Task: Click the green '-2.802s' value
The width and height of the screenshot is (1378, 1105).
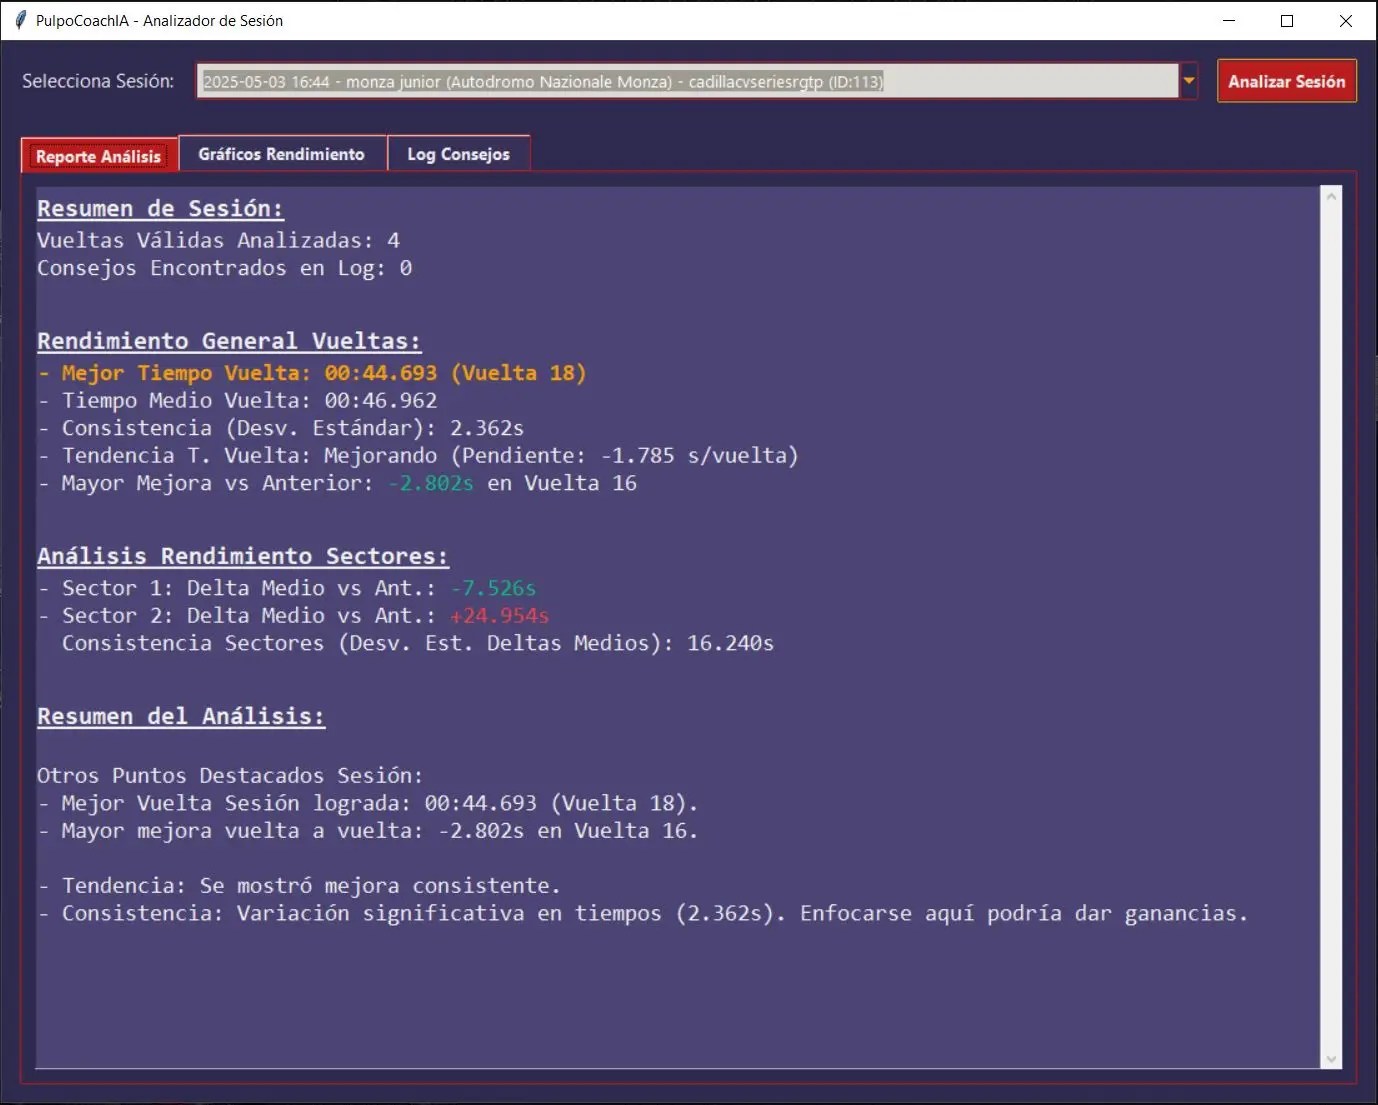Action: [431, 483]
